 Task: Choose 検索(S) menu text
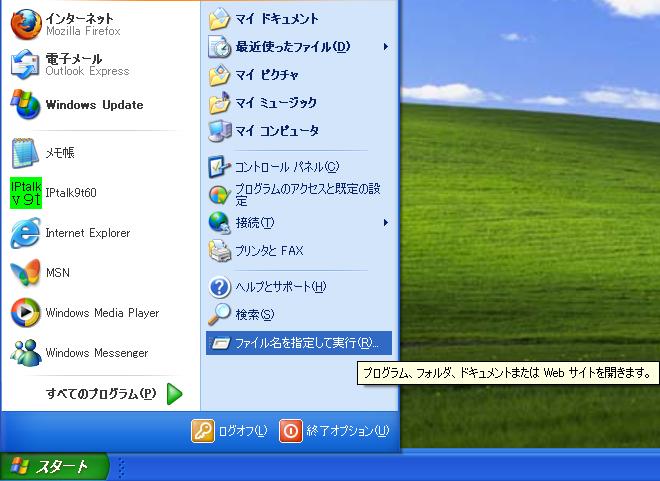click(255, 315)
